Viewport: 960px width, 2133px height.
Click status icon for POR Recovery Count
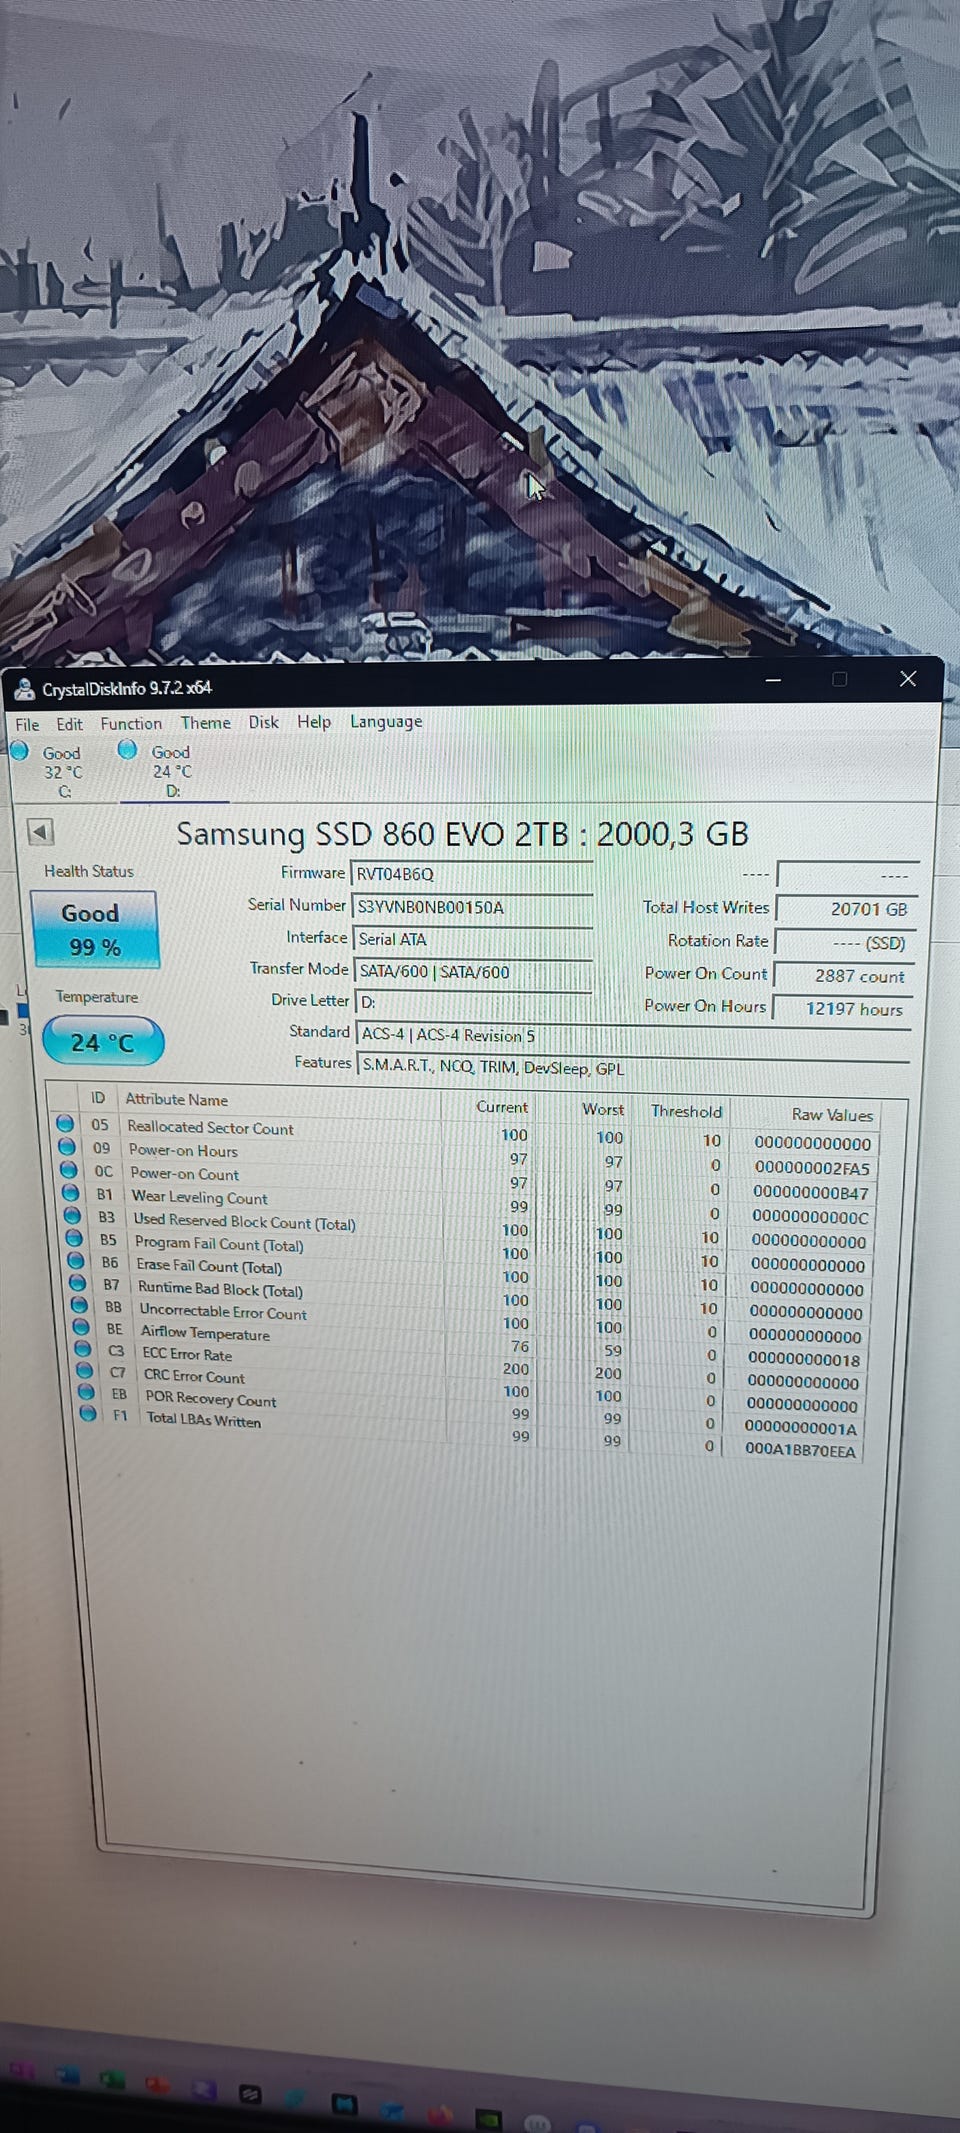pos(88,1392)
